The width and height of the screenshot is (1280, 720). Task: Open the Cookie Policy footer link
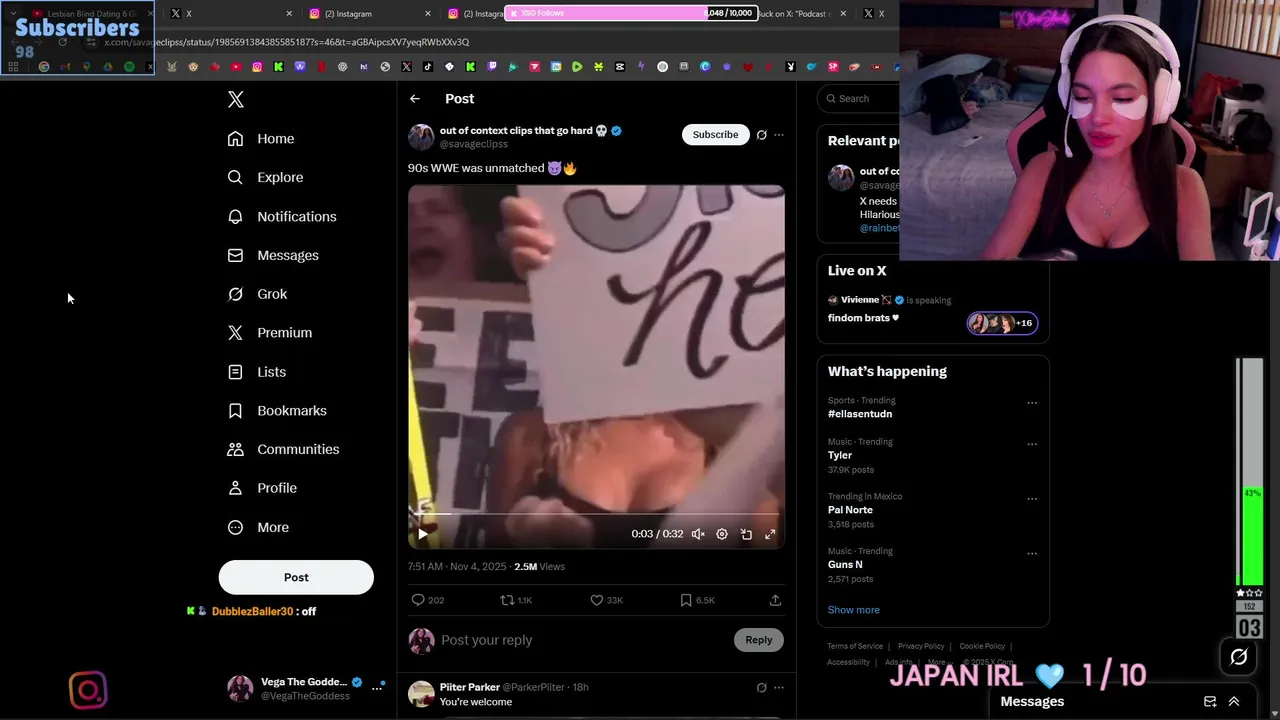coord(982,646)
